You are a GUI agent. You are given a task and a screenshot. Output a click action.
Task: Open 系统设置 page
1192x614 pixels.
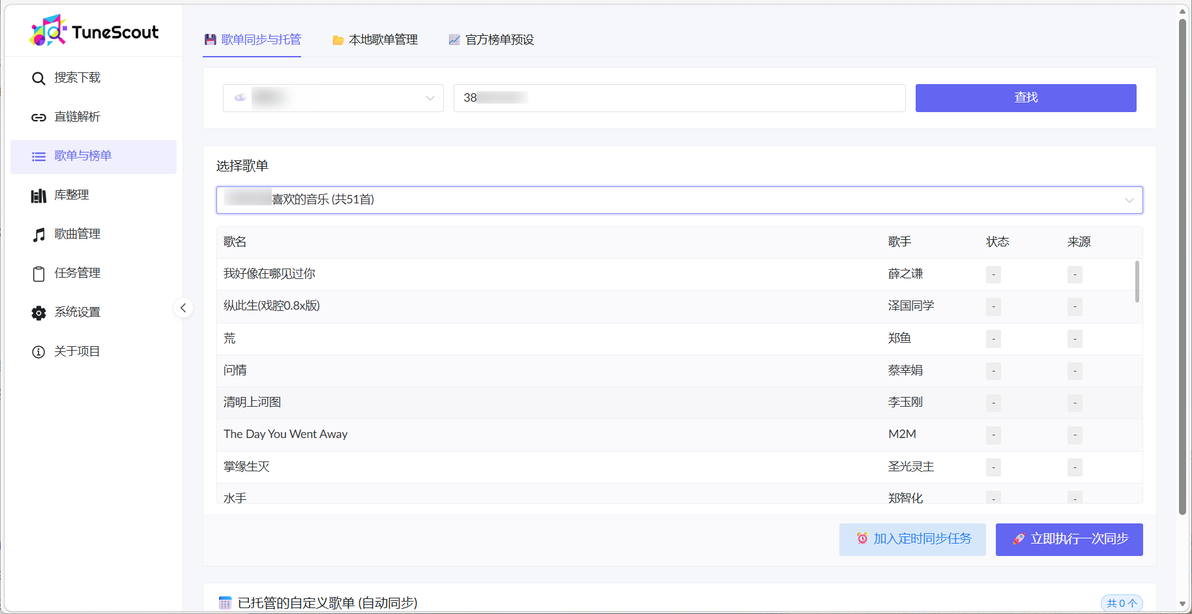[94, 312]
